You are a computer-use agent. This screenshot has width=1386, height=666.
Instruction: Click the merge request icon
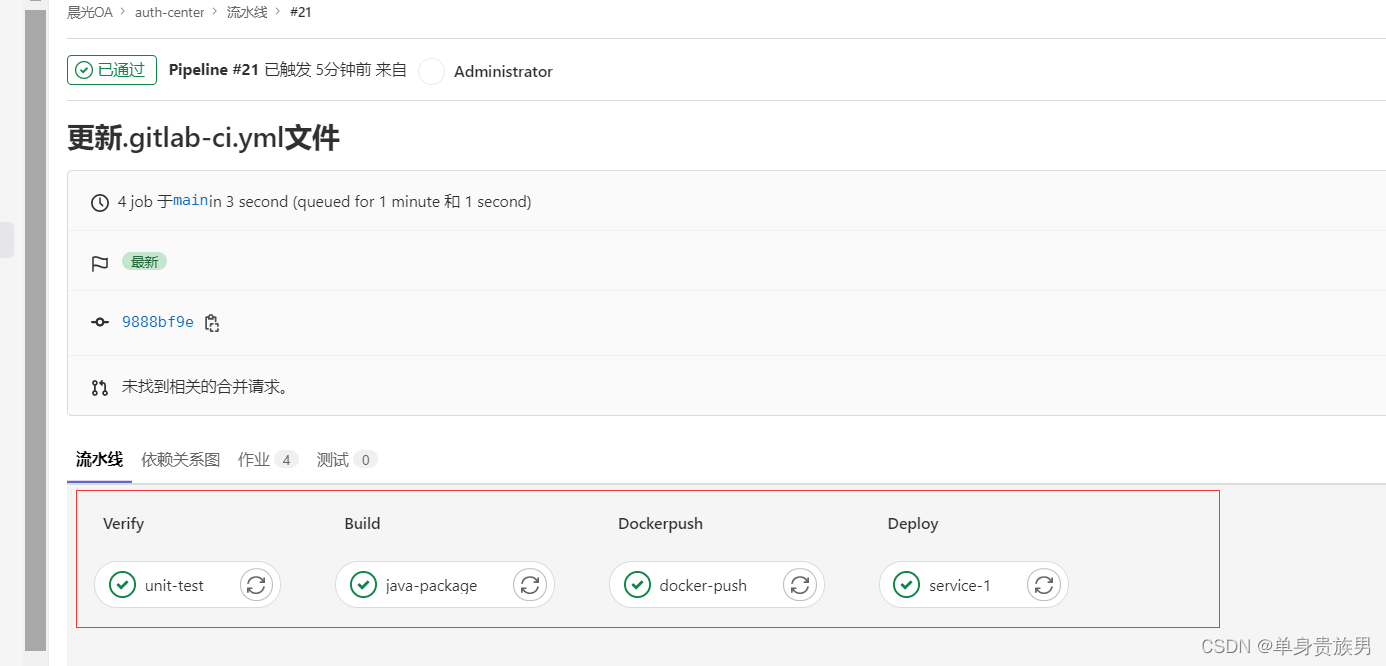coord(100,387)
